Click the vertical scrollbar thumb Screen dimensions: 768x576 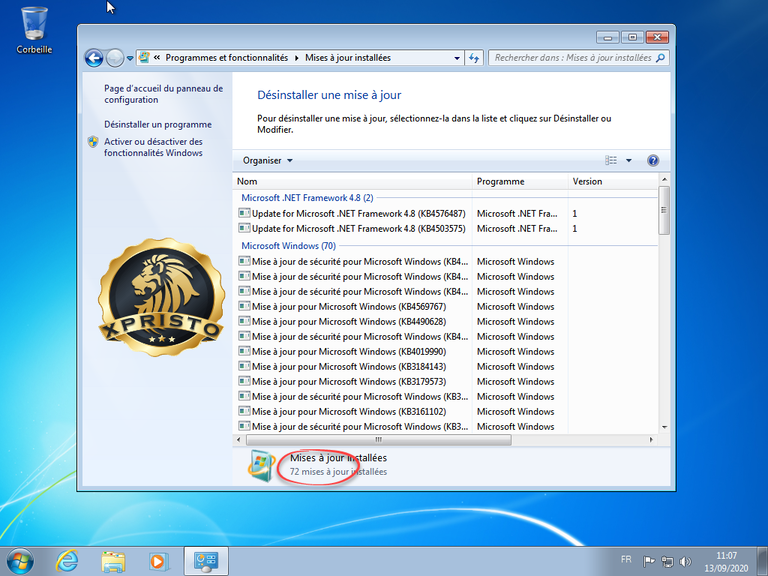coord(664,210)
